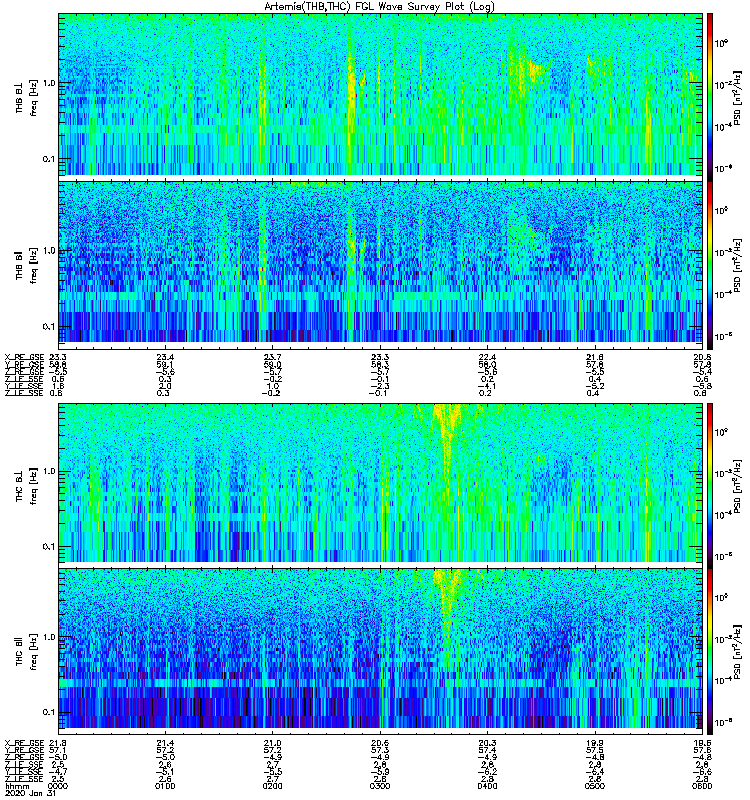750x800 pixels.
Task: Click the 0.1 frequency tick of the THB B-perpendicular panel
Action: coord(49,159)
